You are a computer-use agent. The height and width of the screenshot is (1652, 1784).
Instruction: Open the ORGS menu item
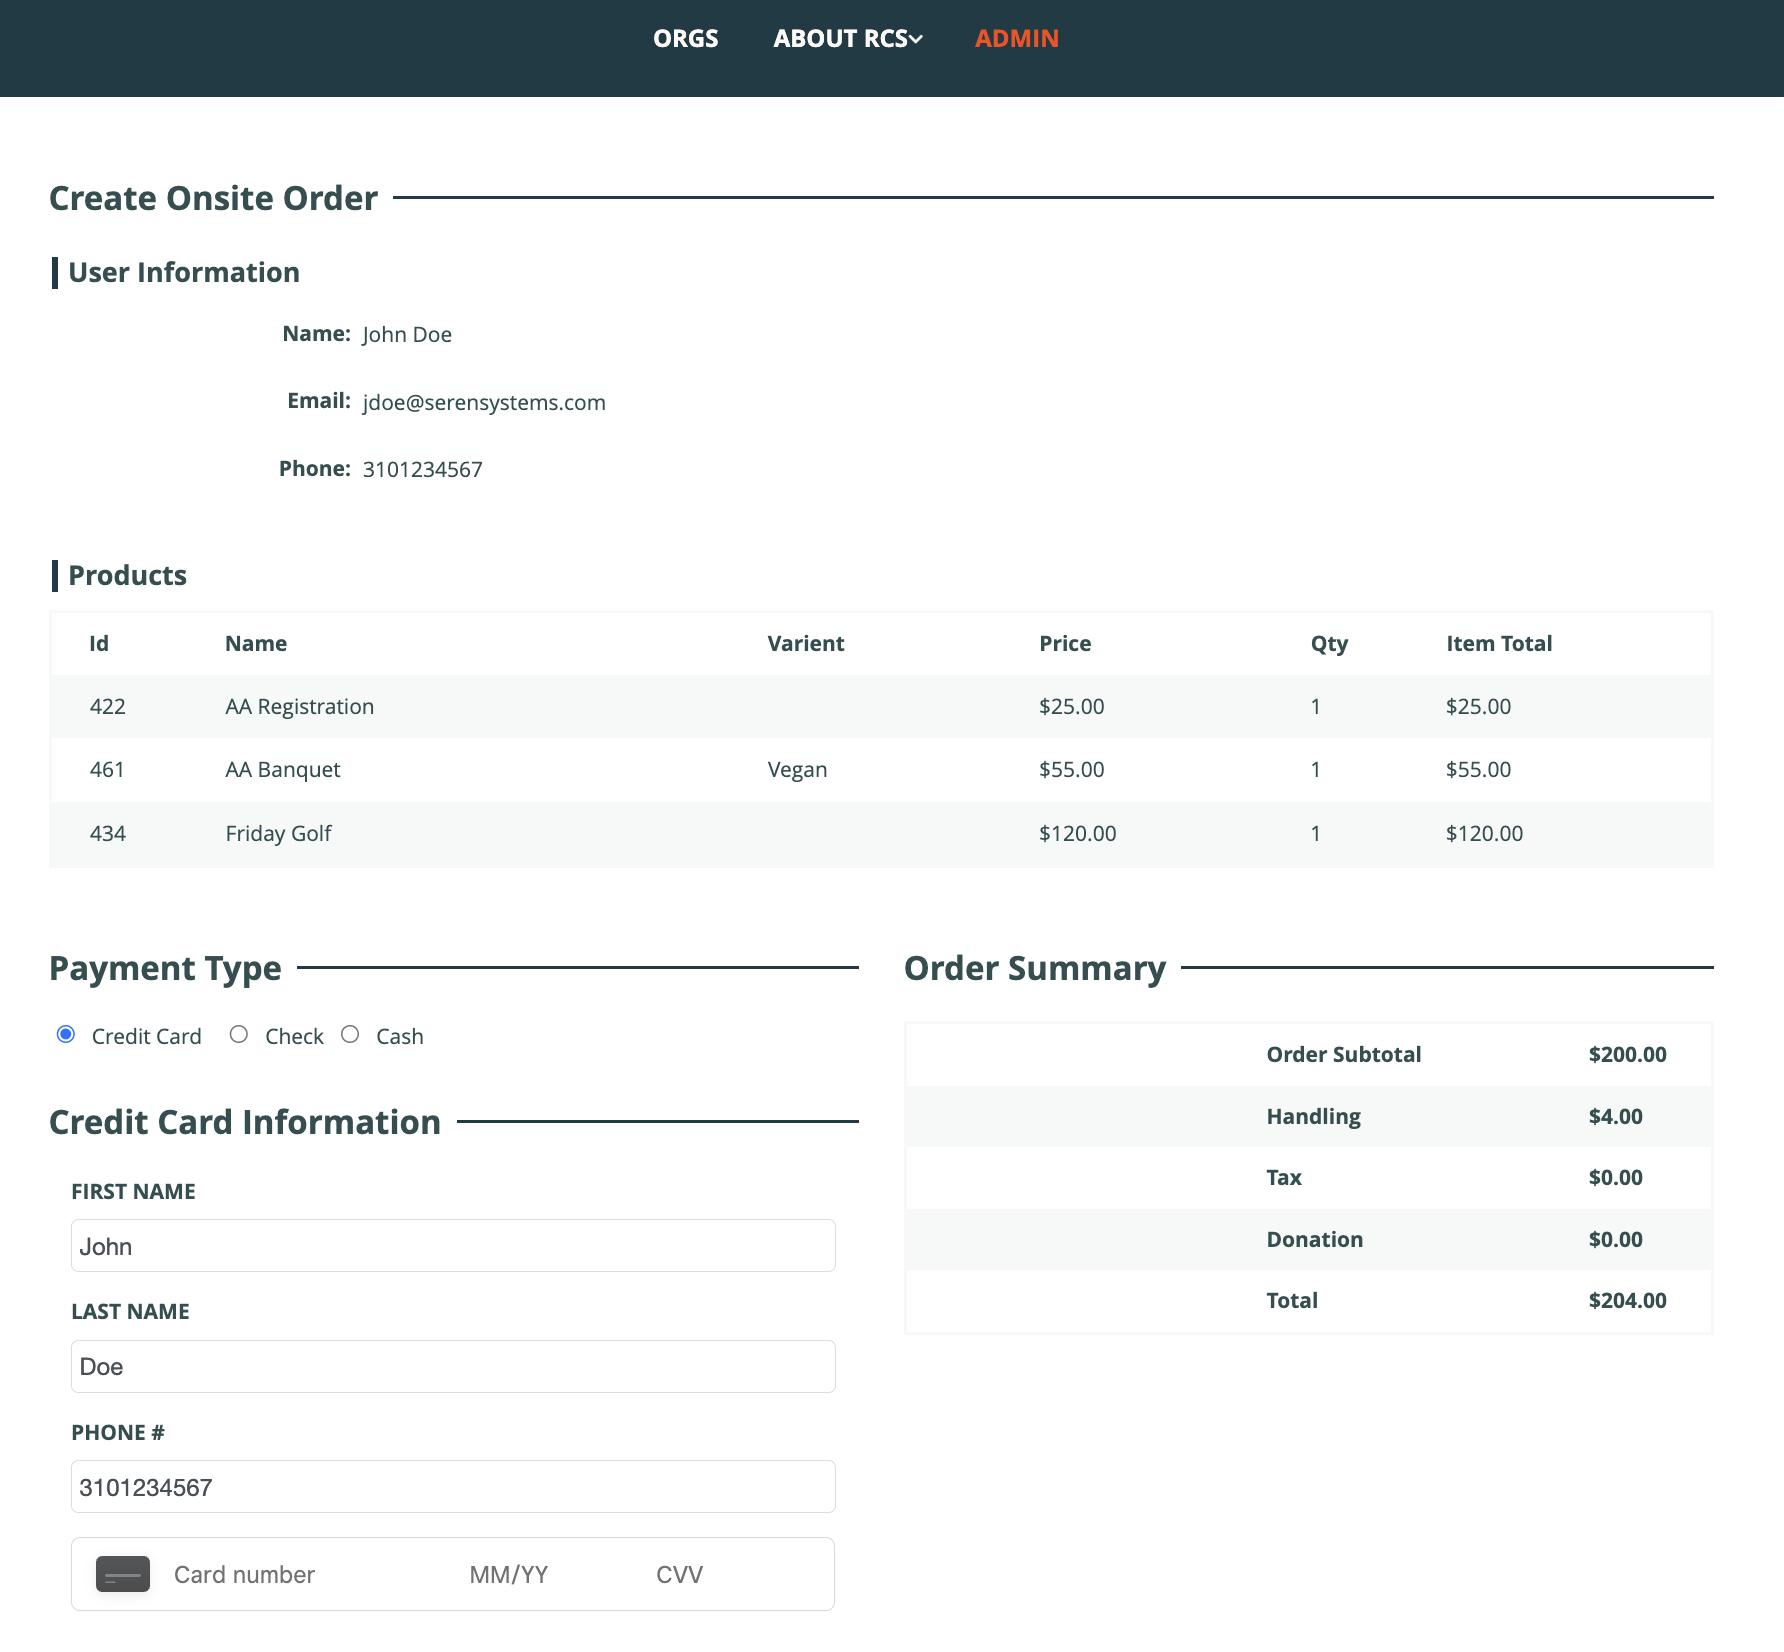click(685, 38)
